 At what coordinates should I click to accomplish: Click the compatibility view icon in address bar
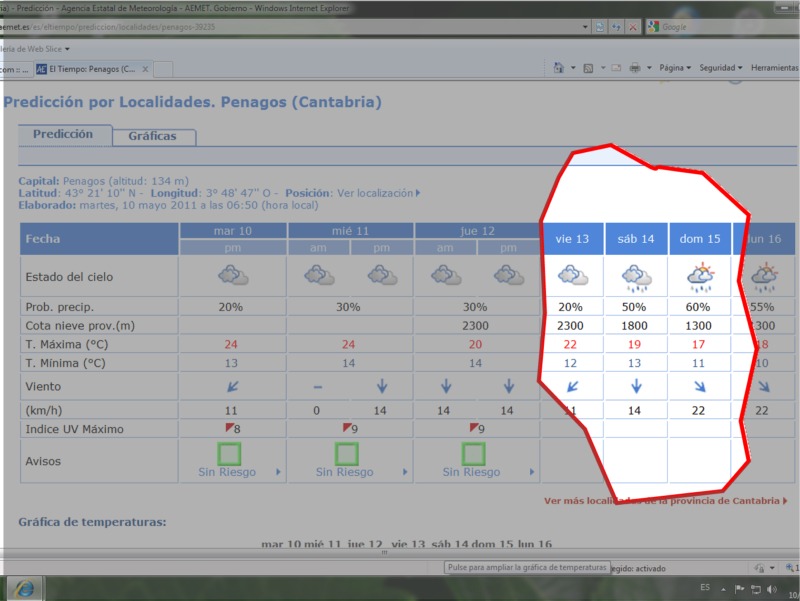[598, 27]
